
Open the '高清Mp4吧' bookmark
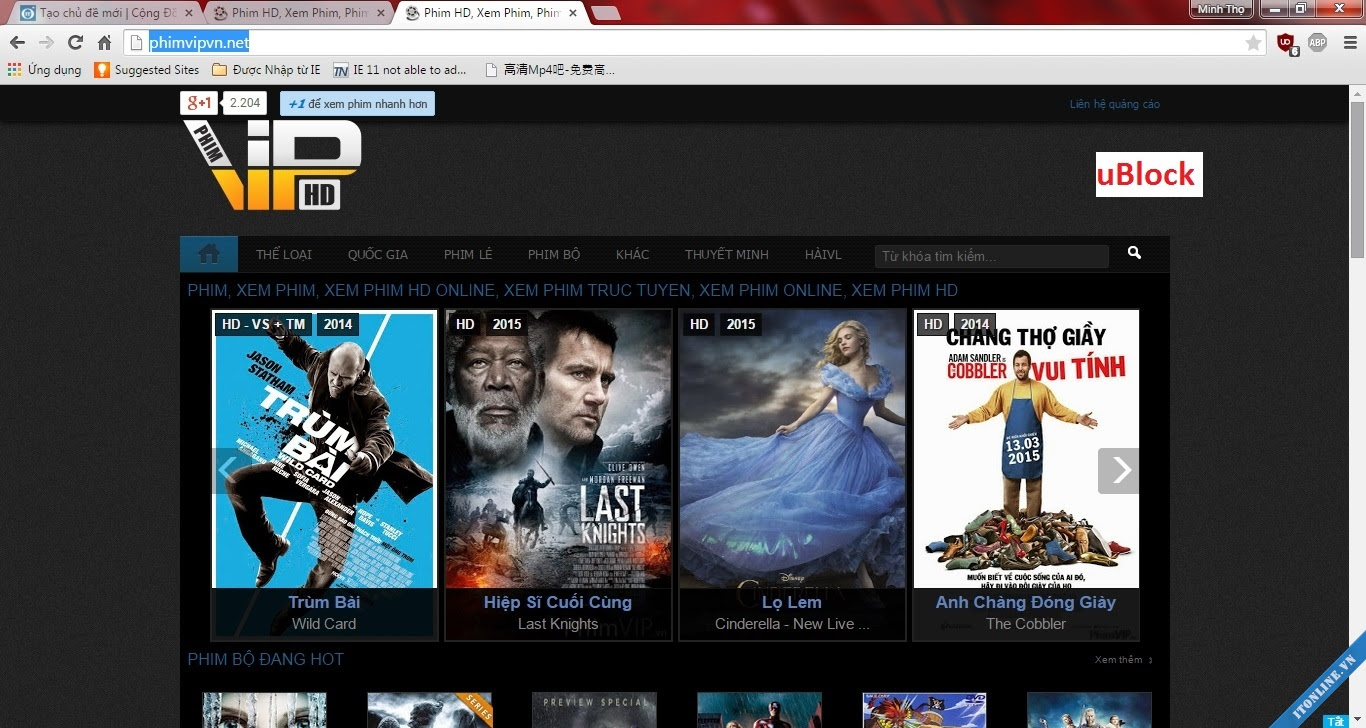pyautogui.click(x=549, y=70)
